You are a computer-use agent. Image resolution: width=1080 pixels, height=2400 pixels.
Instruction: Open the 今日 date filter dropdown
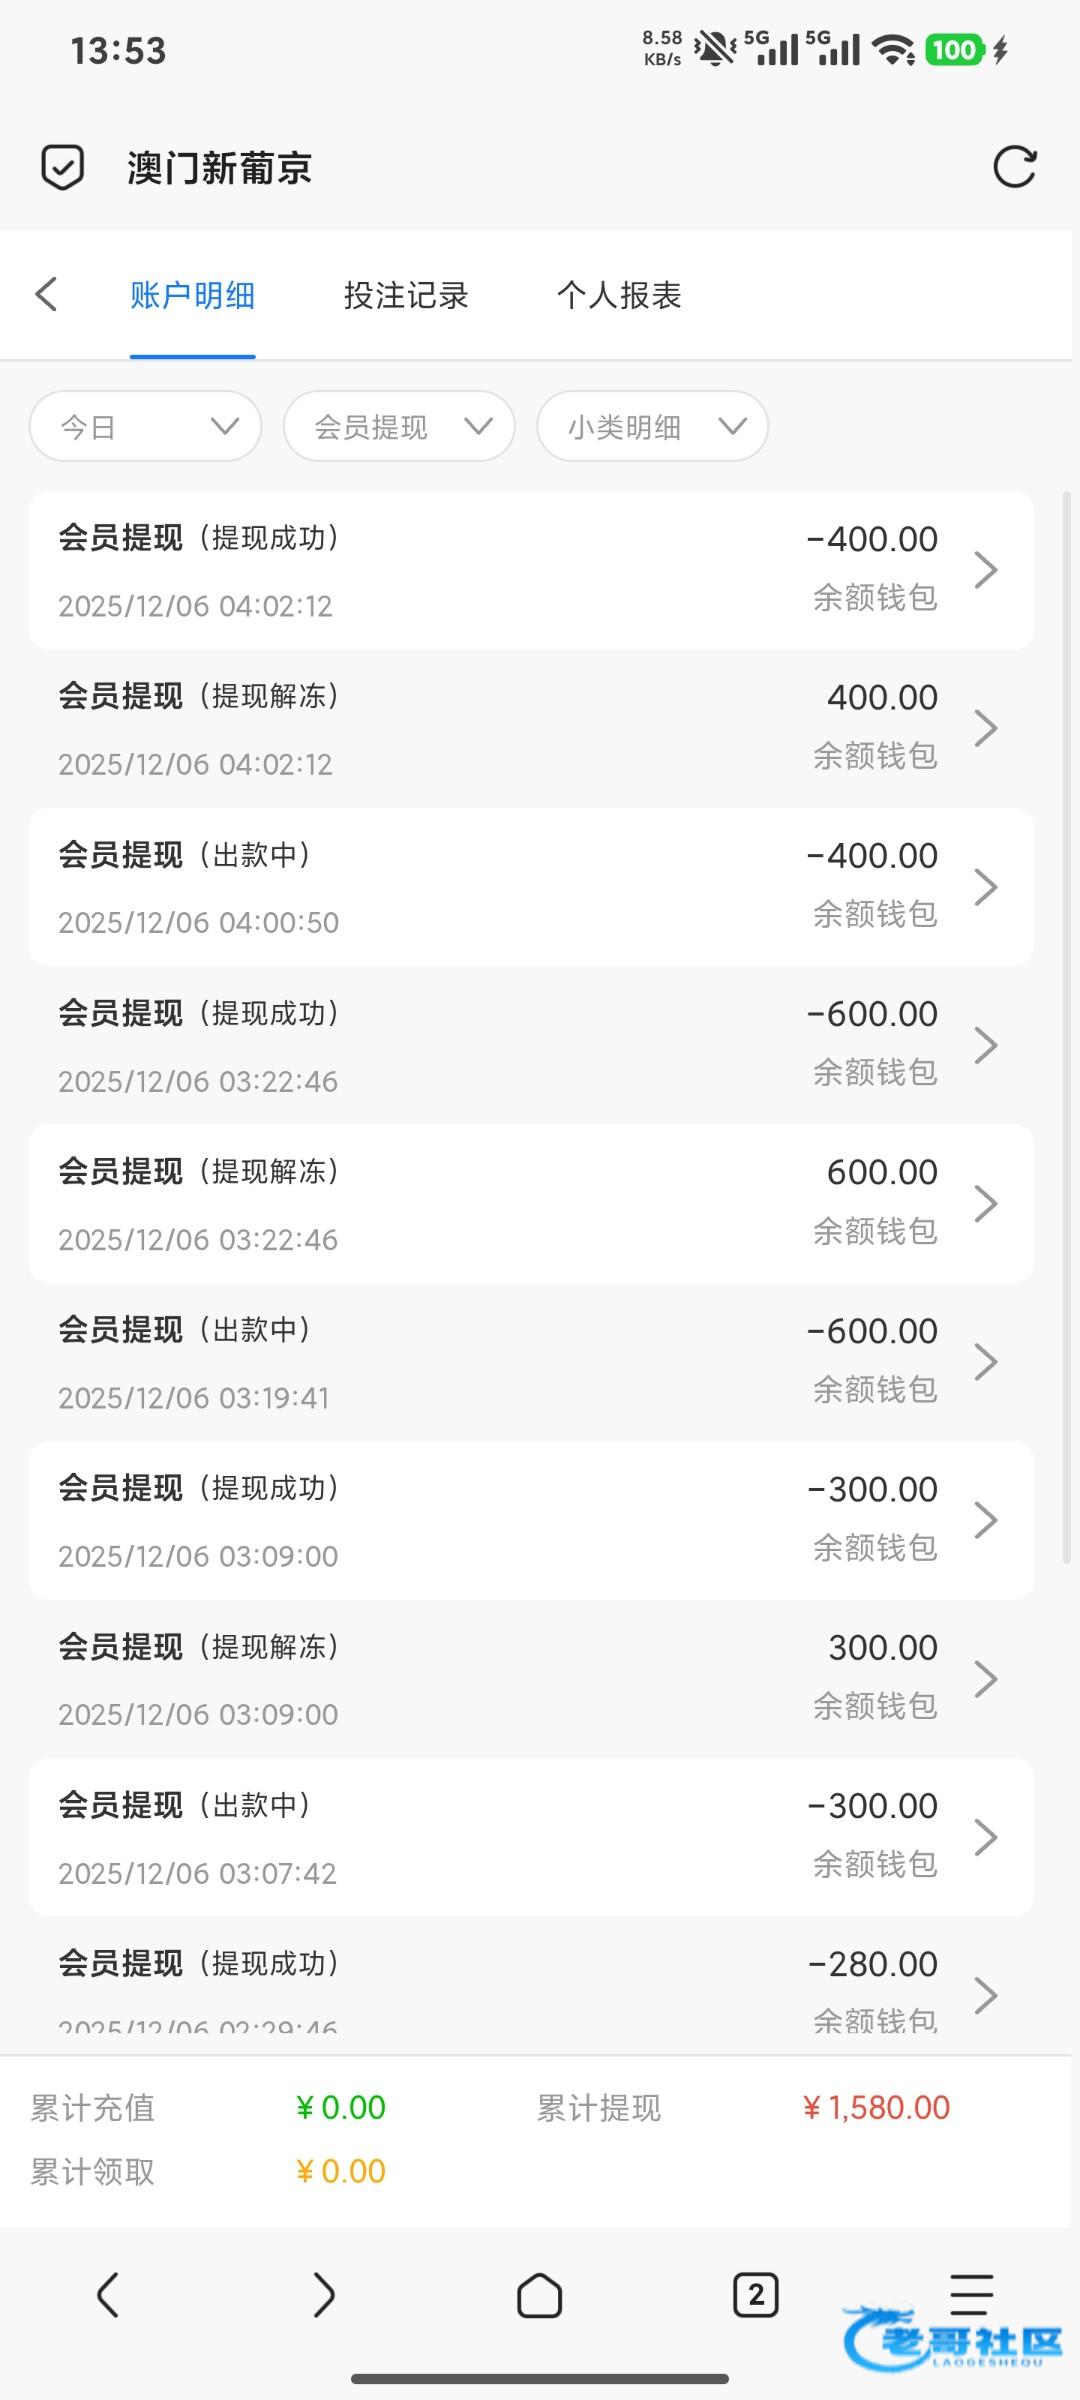pyautogui.click(x=146, y=427)
